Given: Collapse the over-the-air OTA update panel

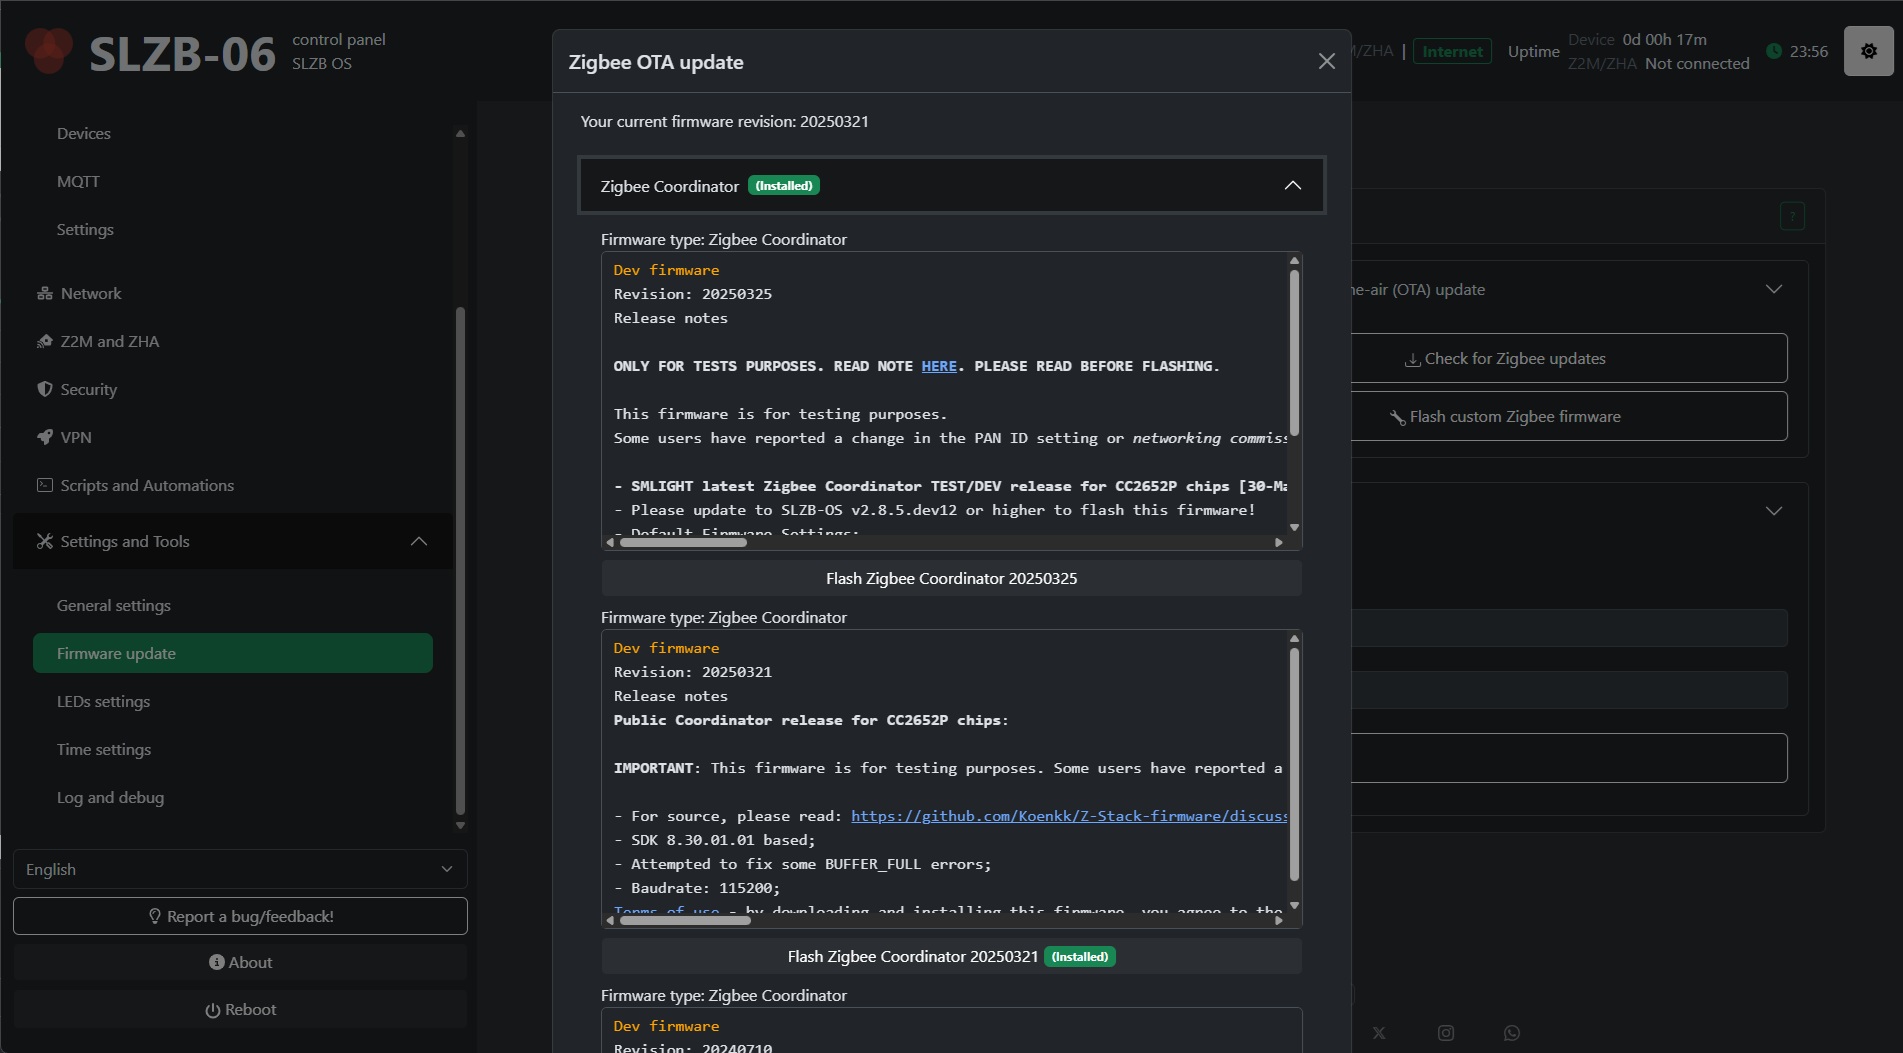Looking at the screenshot, I should tap(1773, 289).
